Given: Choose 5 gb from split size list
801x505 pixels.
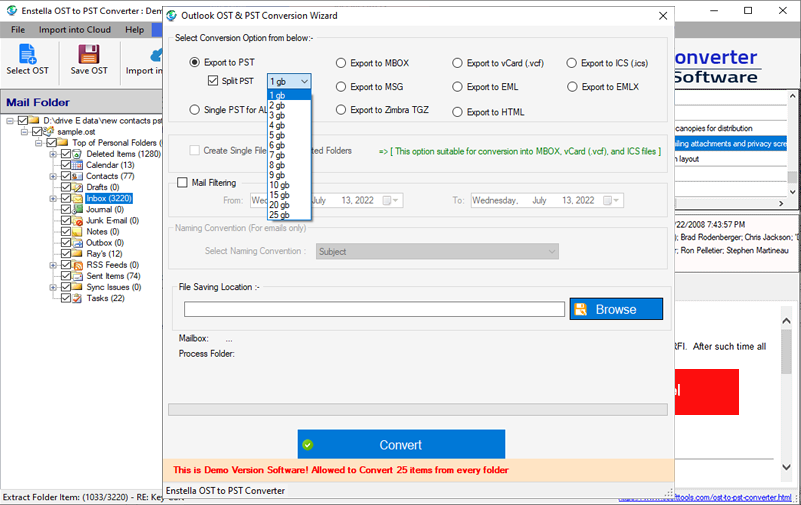Looking at the screenshot, I should pyautogui.click(x=289, y=135).
